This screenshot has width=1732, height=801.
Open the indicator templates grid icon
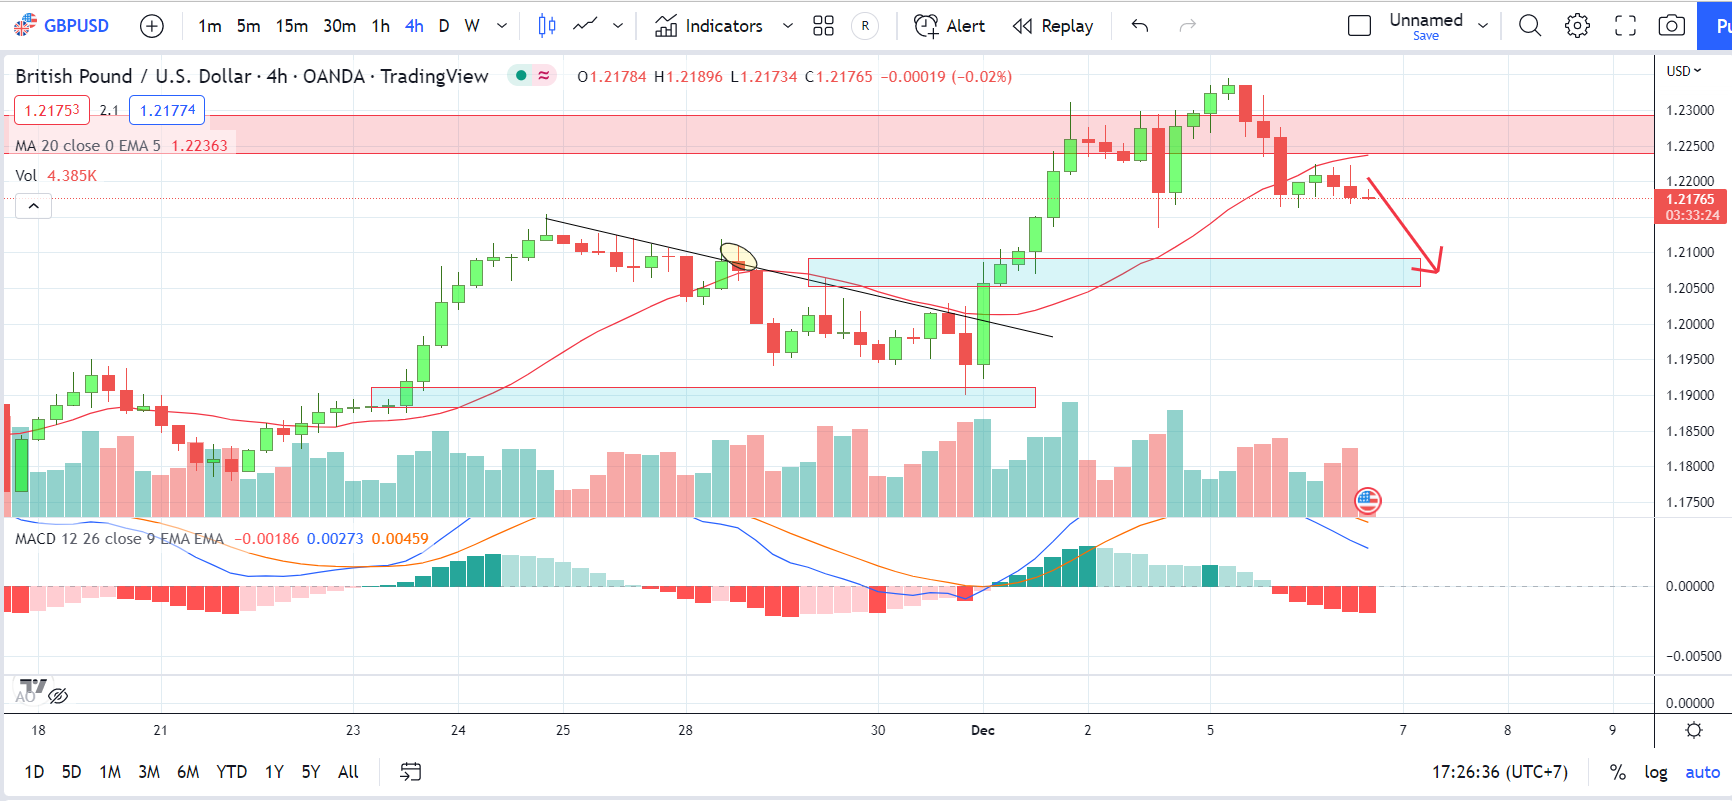(x=823, y=26)
